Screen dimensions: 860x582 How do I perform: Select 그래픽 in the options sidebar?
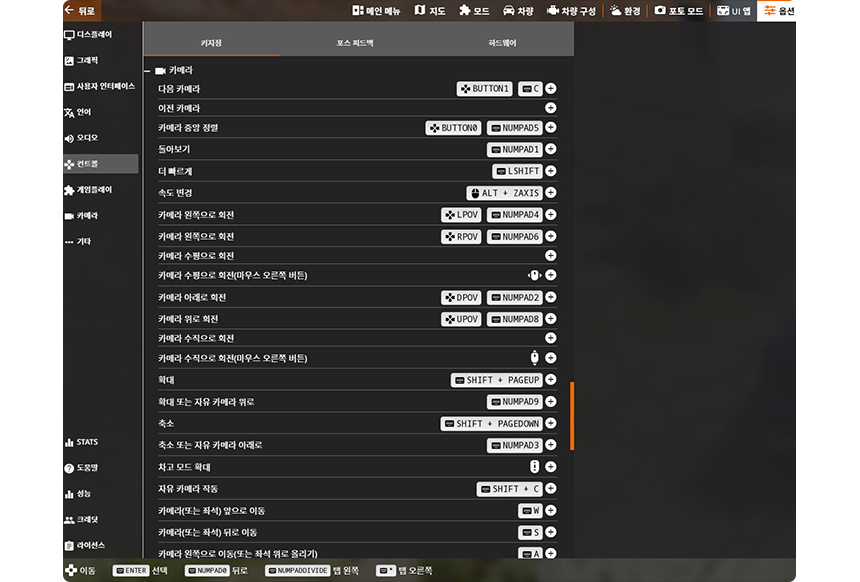(x=88, y=61)
